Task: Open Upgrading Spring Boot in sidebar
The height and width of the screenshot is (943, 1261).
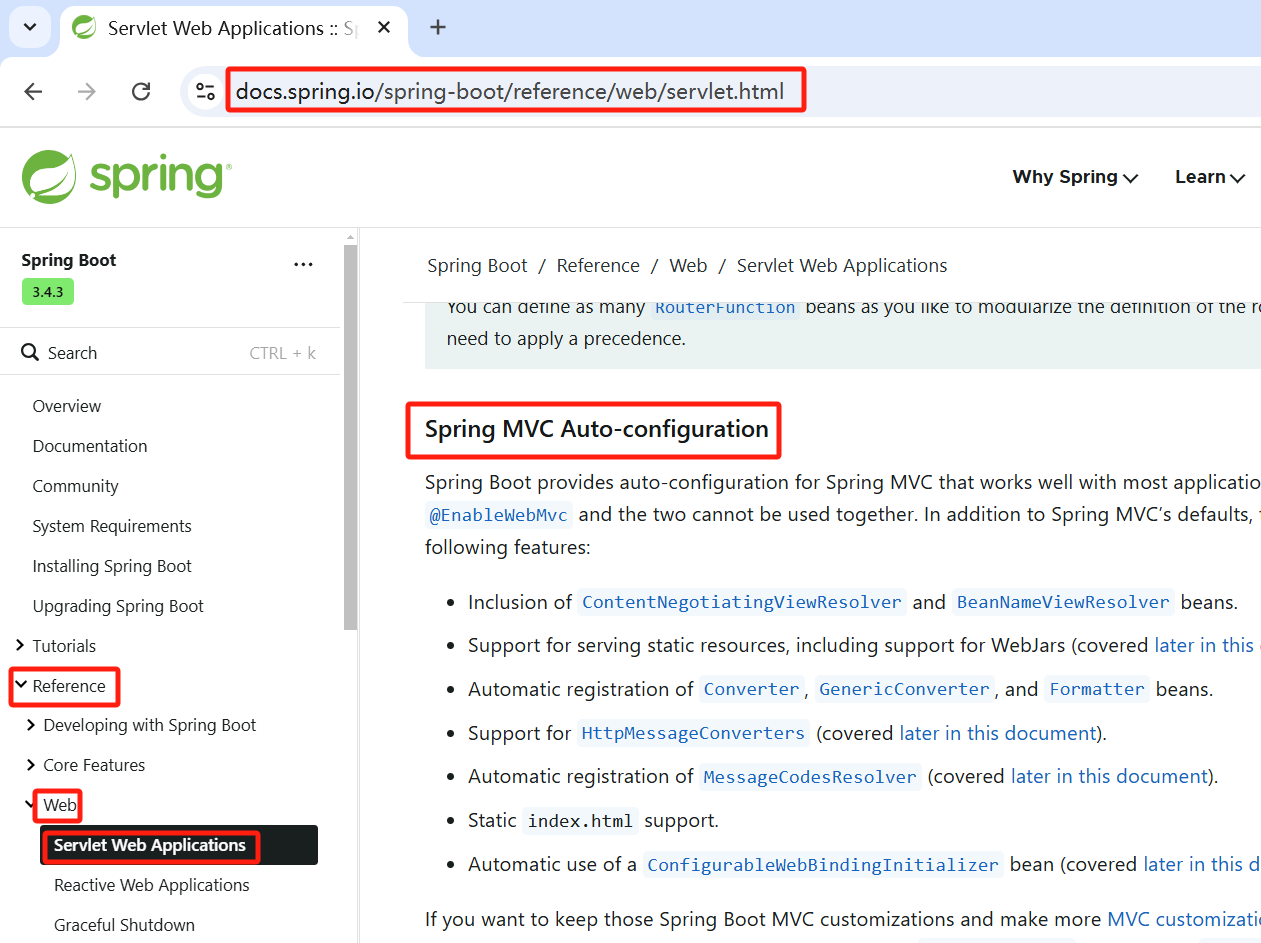Action: pos(118,606)
